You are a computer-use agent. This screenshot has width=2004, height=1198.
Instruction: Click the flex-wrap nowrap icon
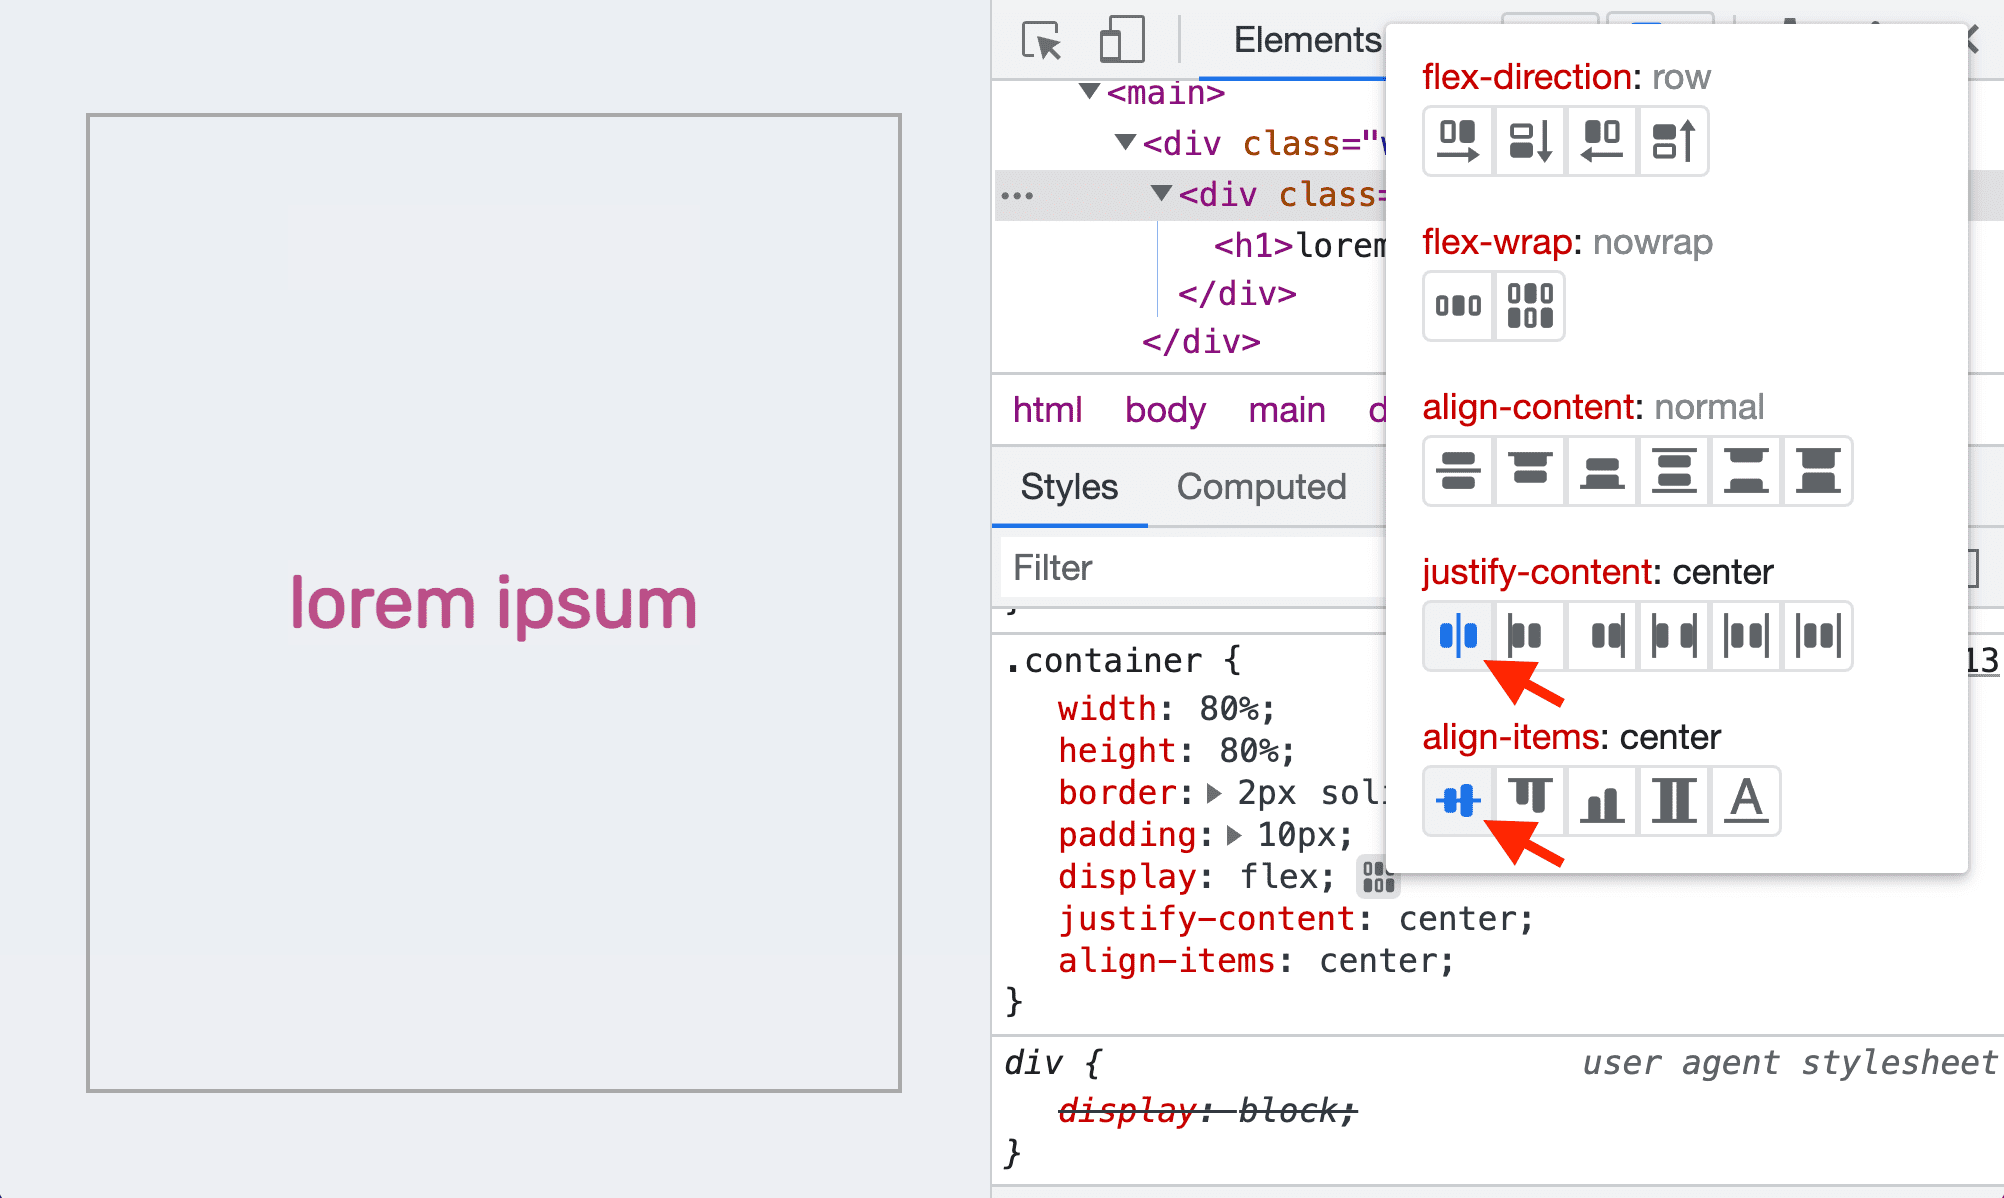[1458, 305]
